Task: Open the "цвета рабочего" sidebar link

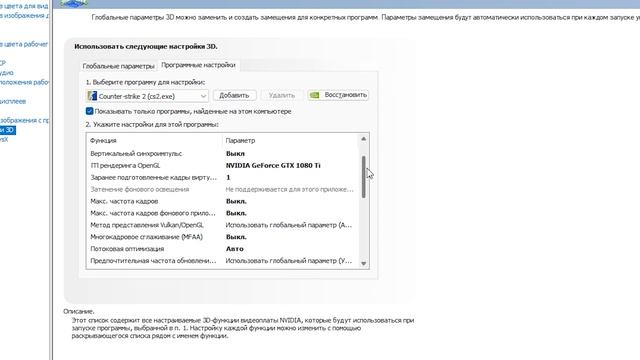Action: [24, 44]
